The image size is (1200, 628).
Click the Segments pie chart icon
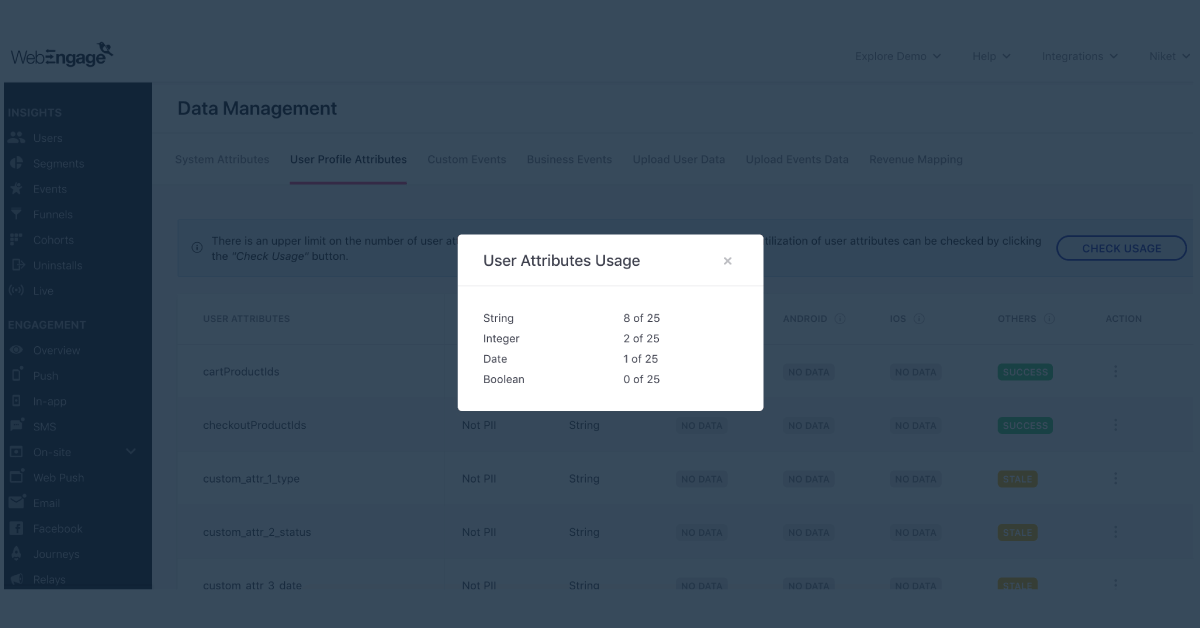[16, 163]
